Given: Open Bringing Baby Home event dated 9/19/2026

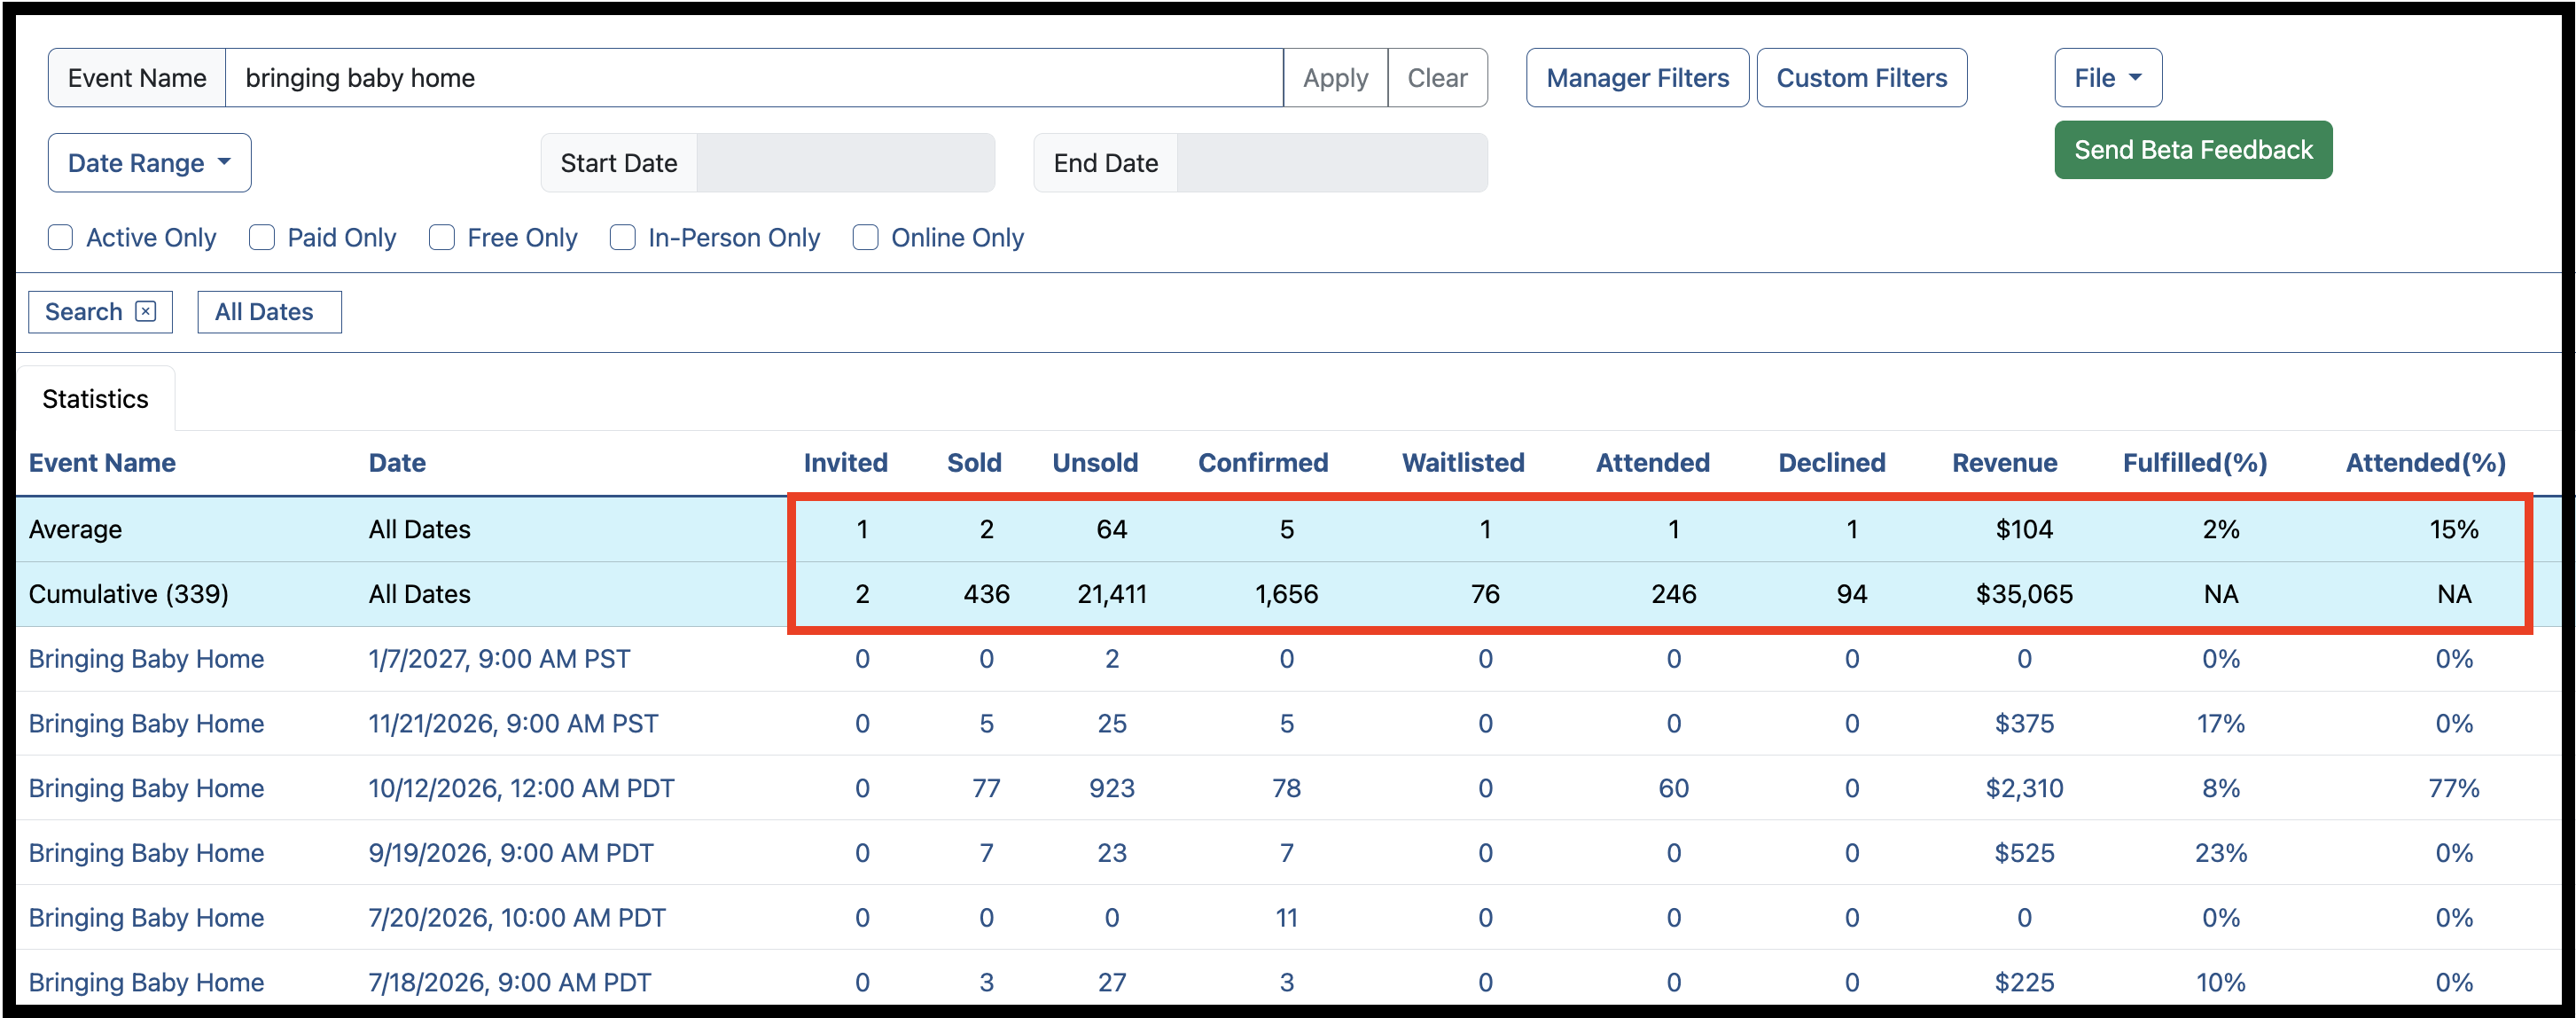Looking at the screenshot, I should (x=146, y=852).
